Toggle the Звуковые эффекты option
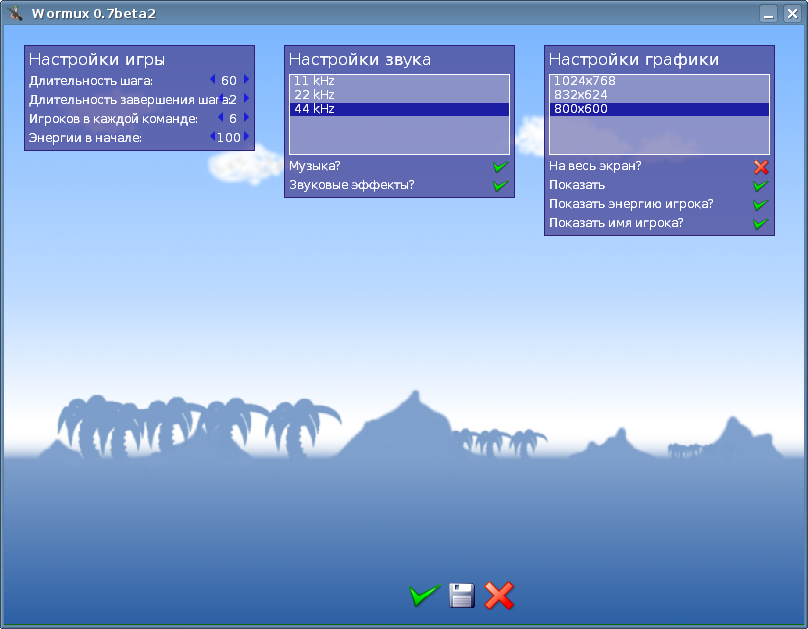Screen dimensions: 808x629 pos(500,185)
